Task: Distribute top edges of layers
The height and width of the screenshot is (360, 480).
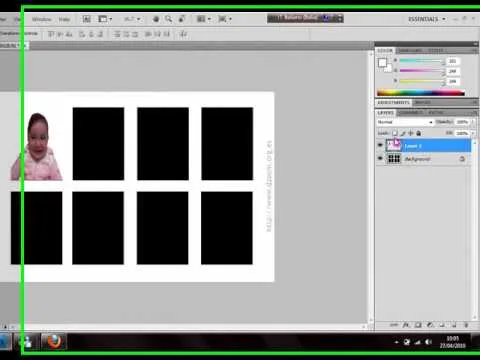Action: coord(117,34)
